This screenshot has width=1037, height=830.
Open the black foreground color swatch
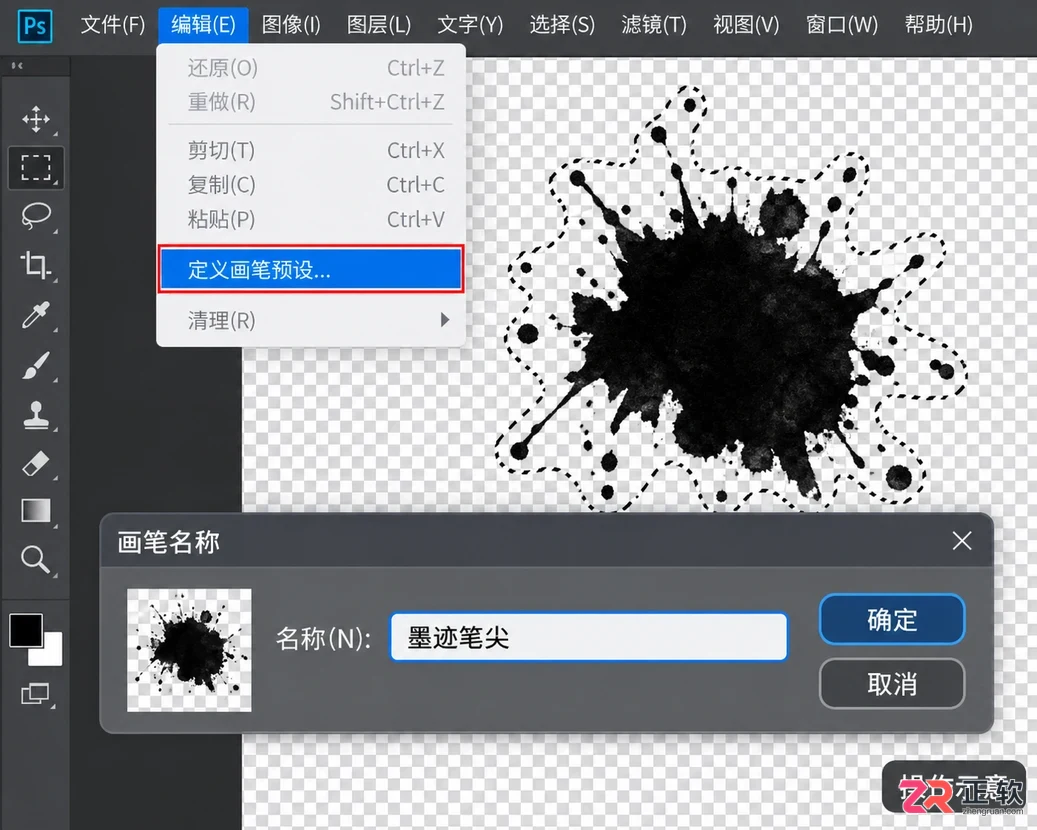26,630
